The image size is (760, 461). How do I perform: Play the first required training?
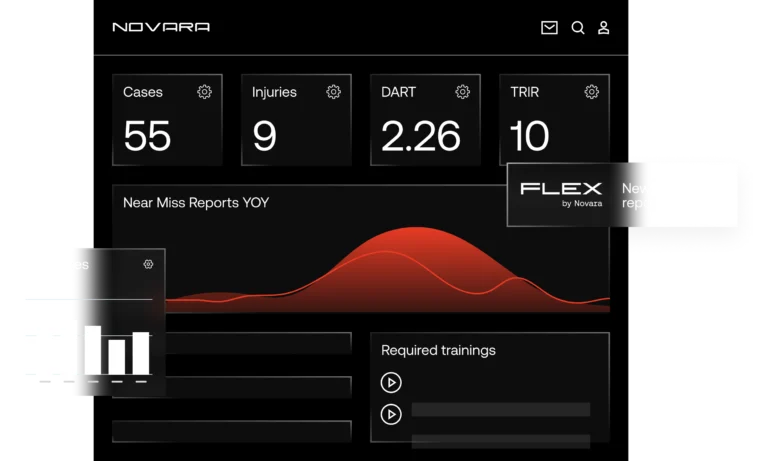click(x=391, y=382)
